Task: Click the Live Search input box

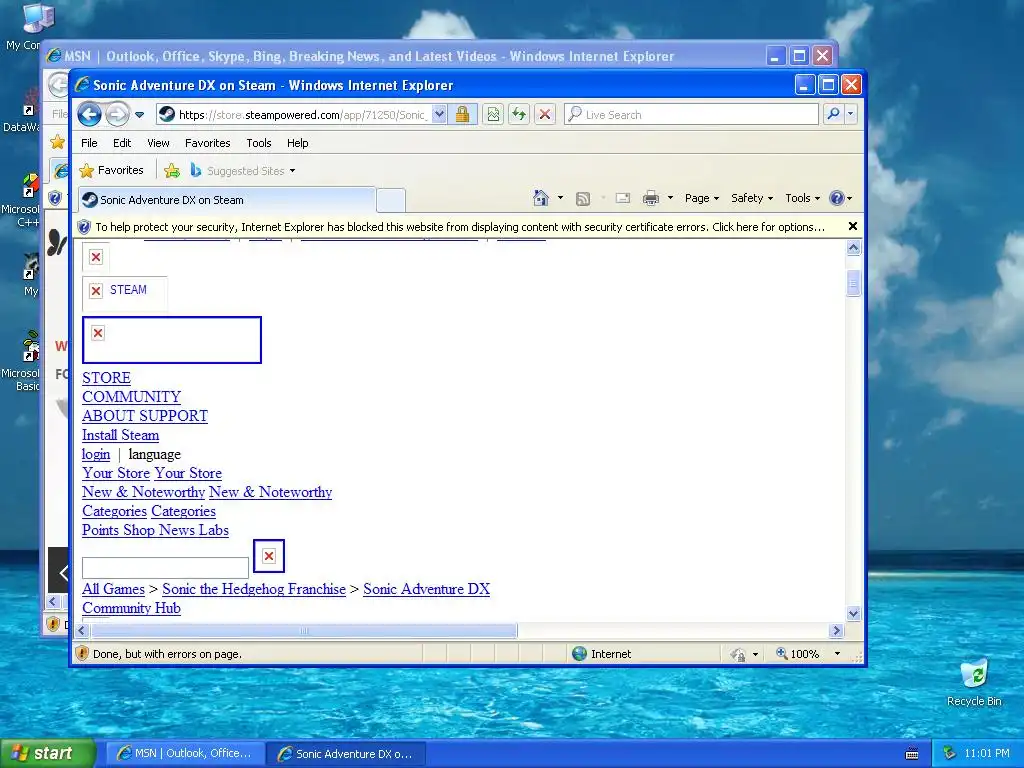Action: 691,114
